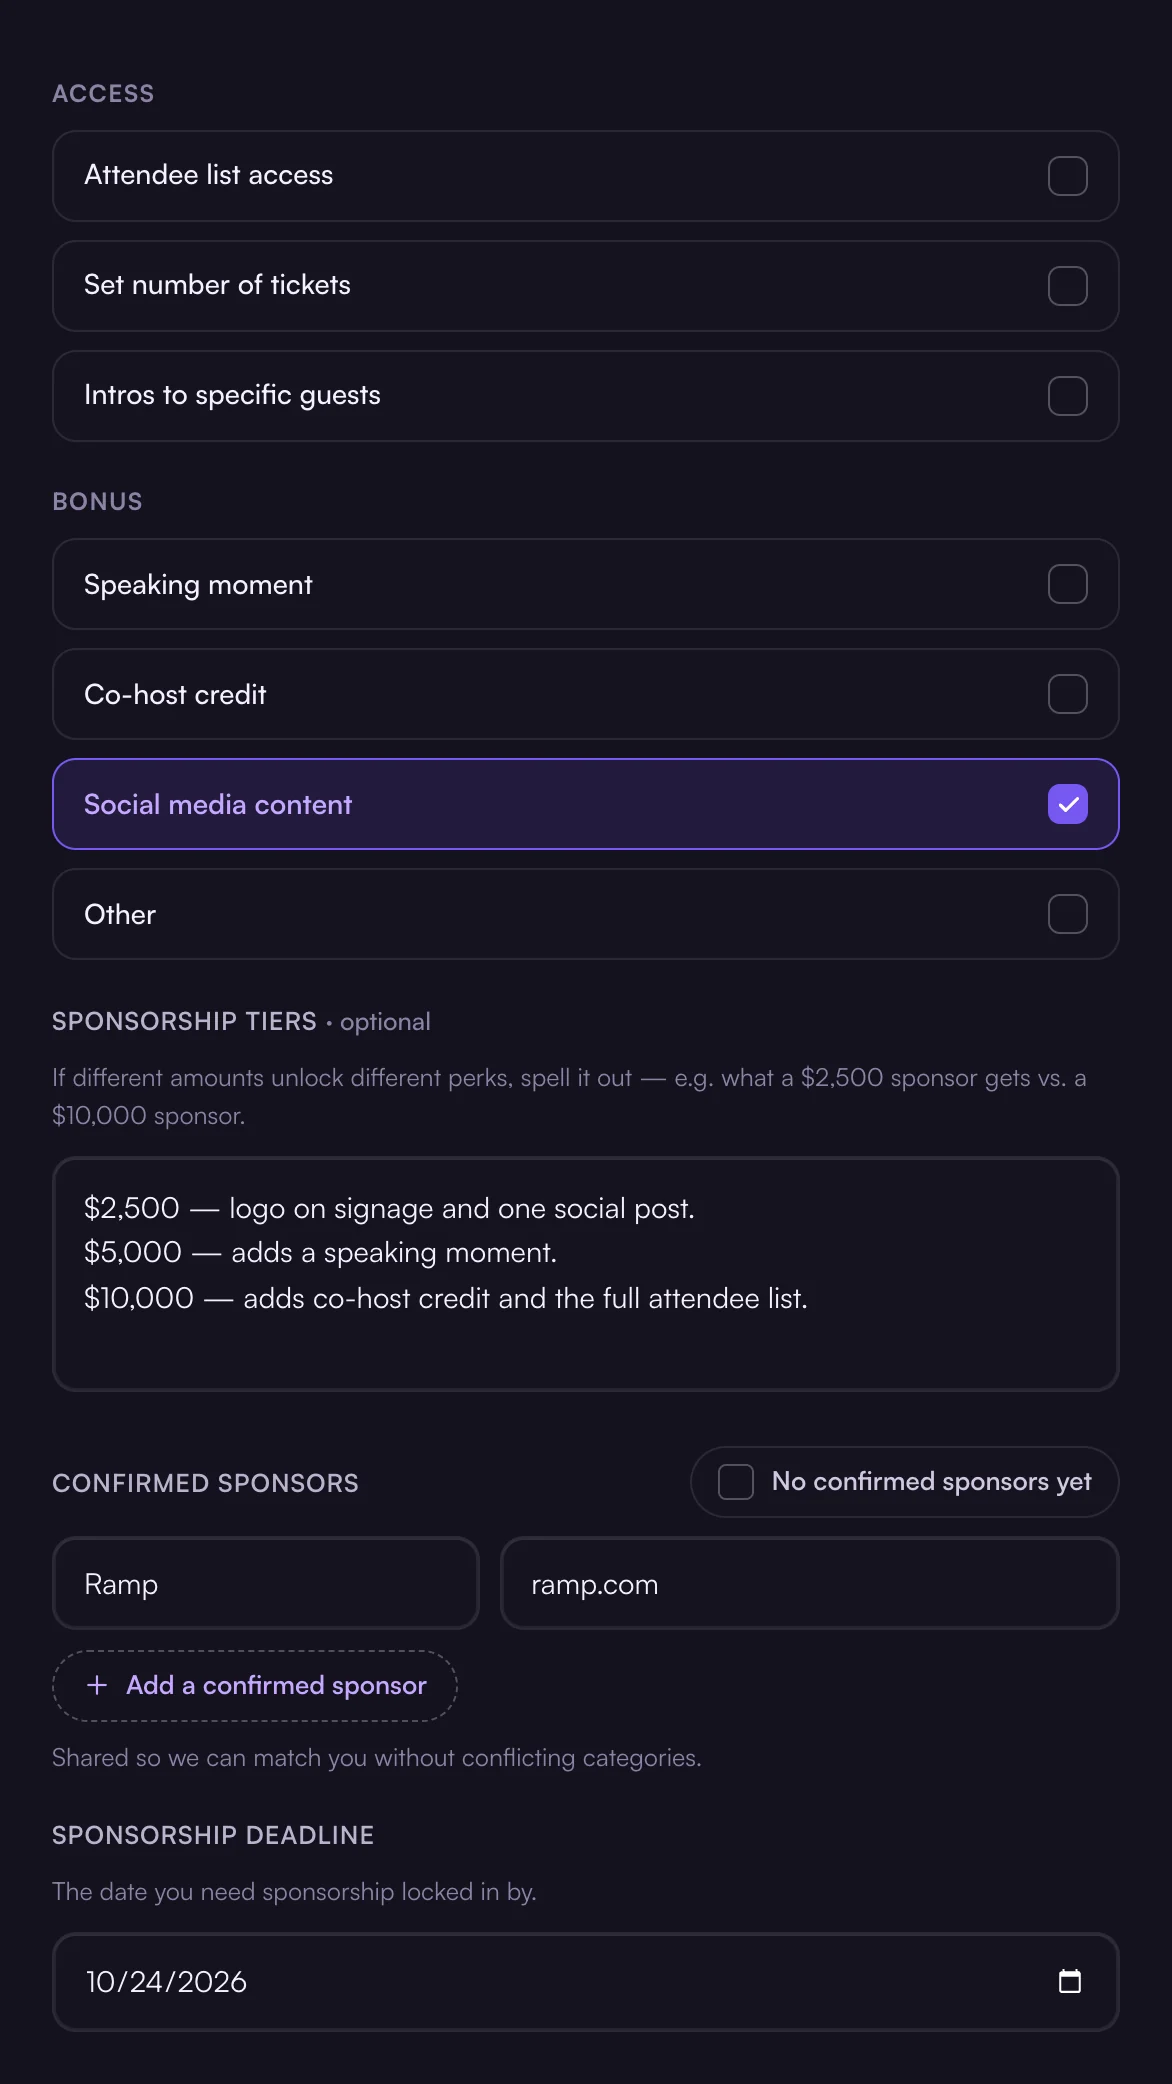Select the Social media content option row
The height and width of the screenshot is (2084, 1172).
(x=586, y=804)
